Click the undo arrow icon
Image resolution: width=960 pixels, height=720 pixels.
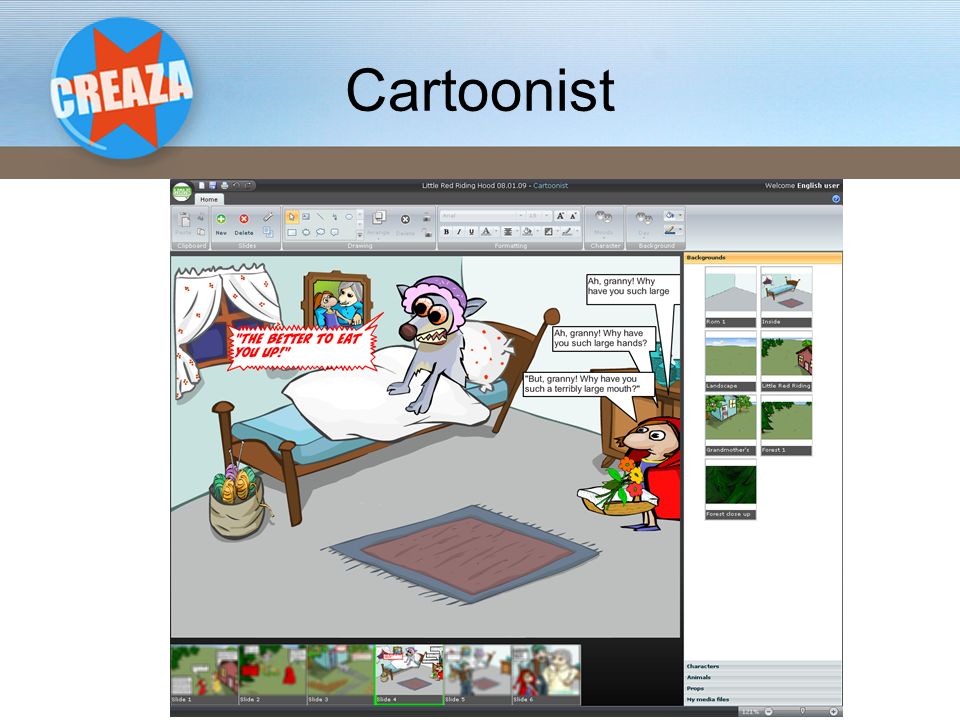pos(236,185)
